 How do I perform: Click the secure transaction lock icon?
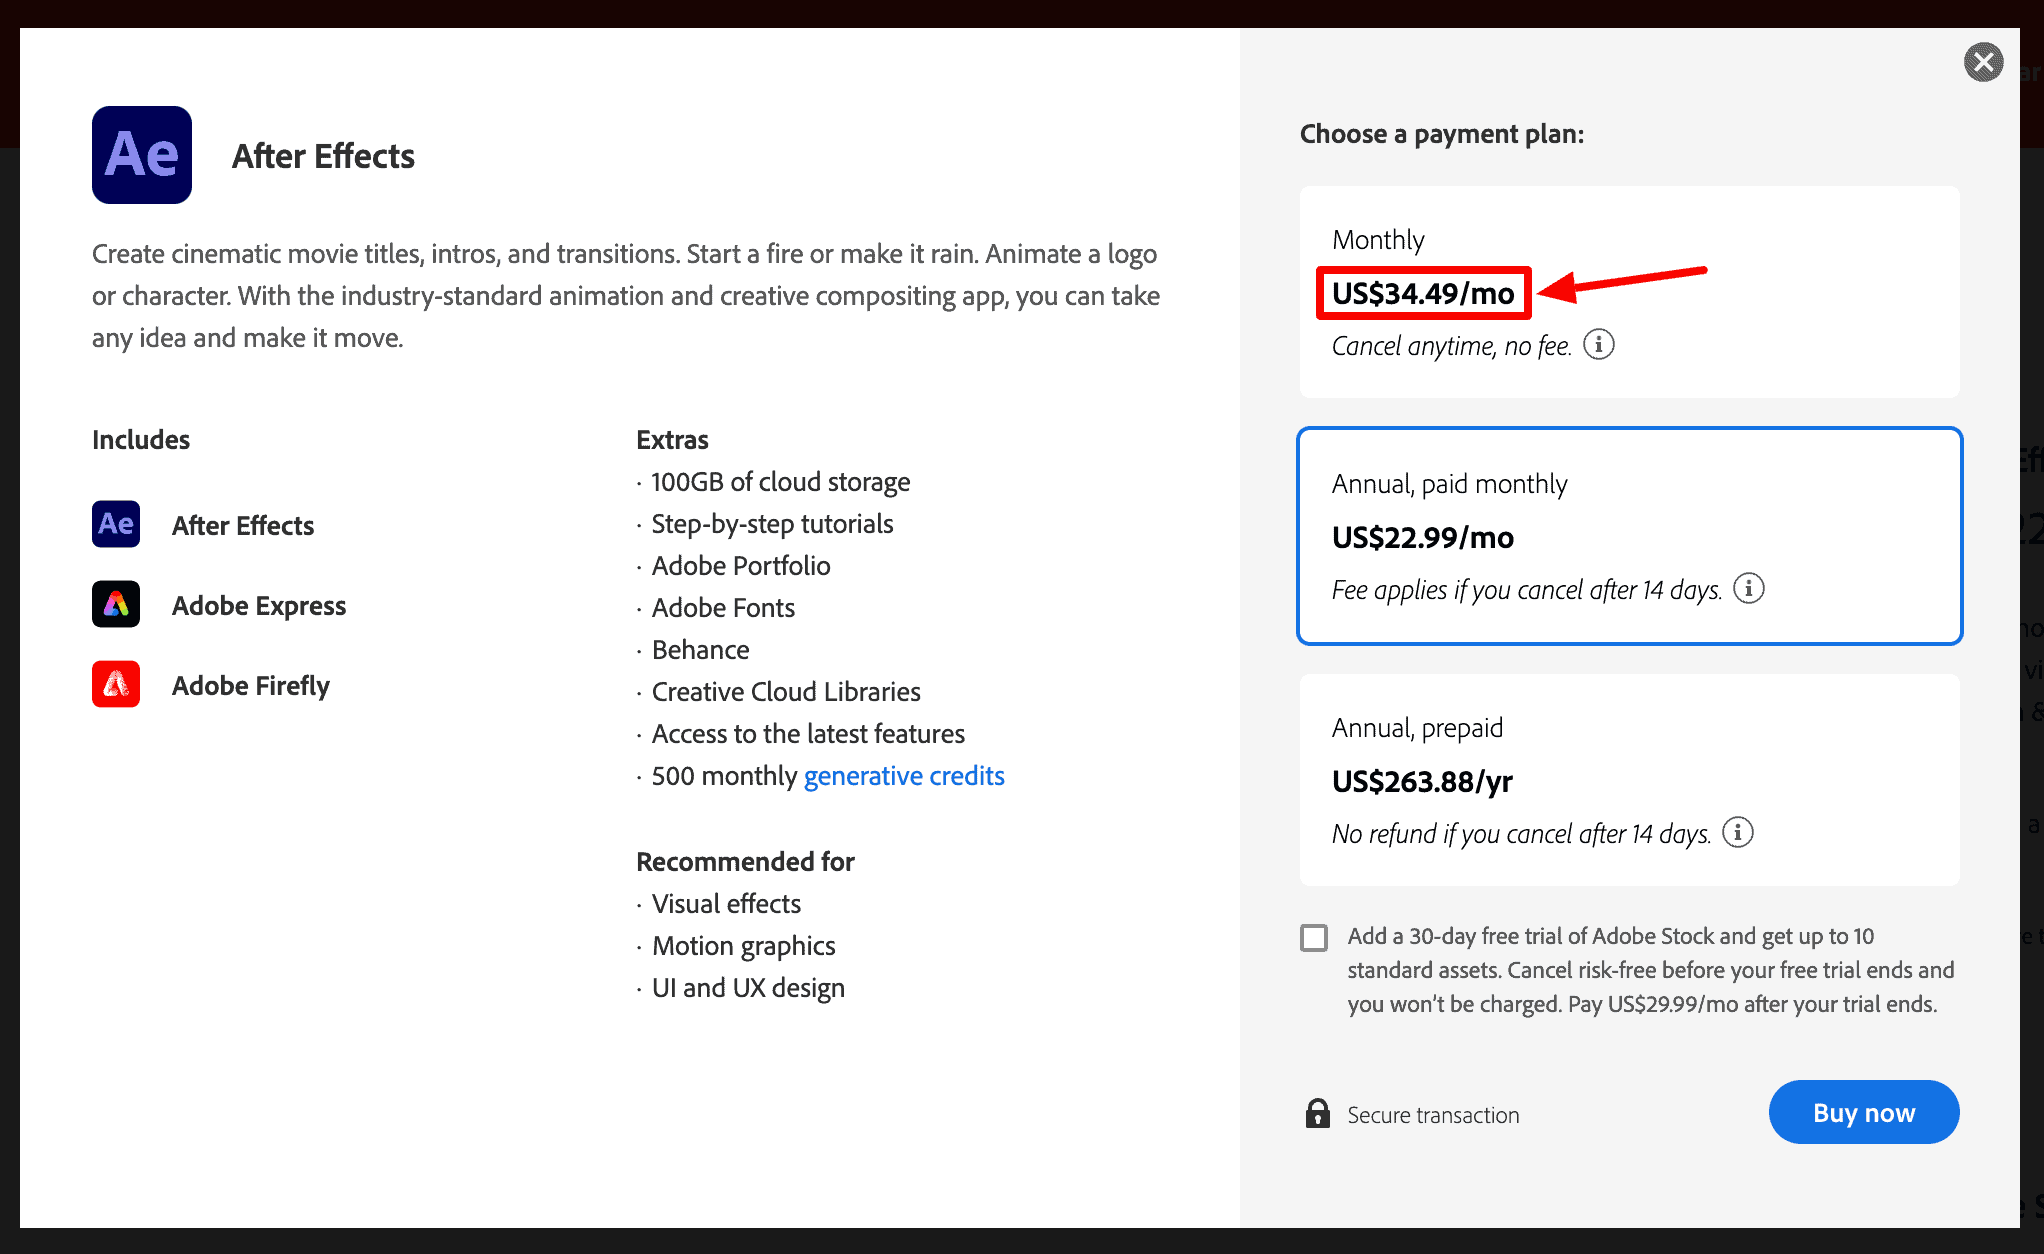1318,1113
